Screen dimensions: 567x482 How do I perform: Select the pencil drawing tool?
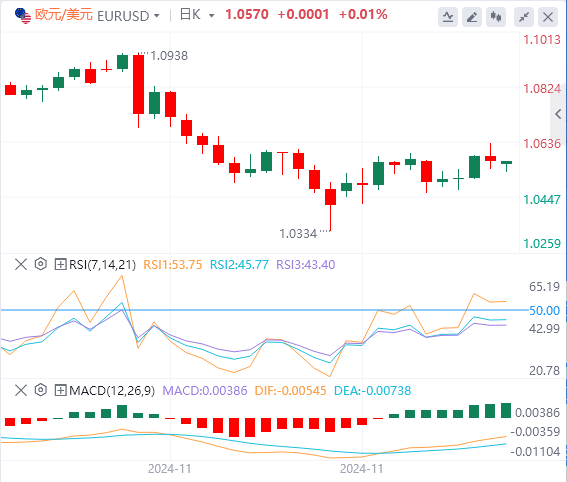click(x=472, y=17)
